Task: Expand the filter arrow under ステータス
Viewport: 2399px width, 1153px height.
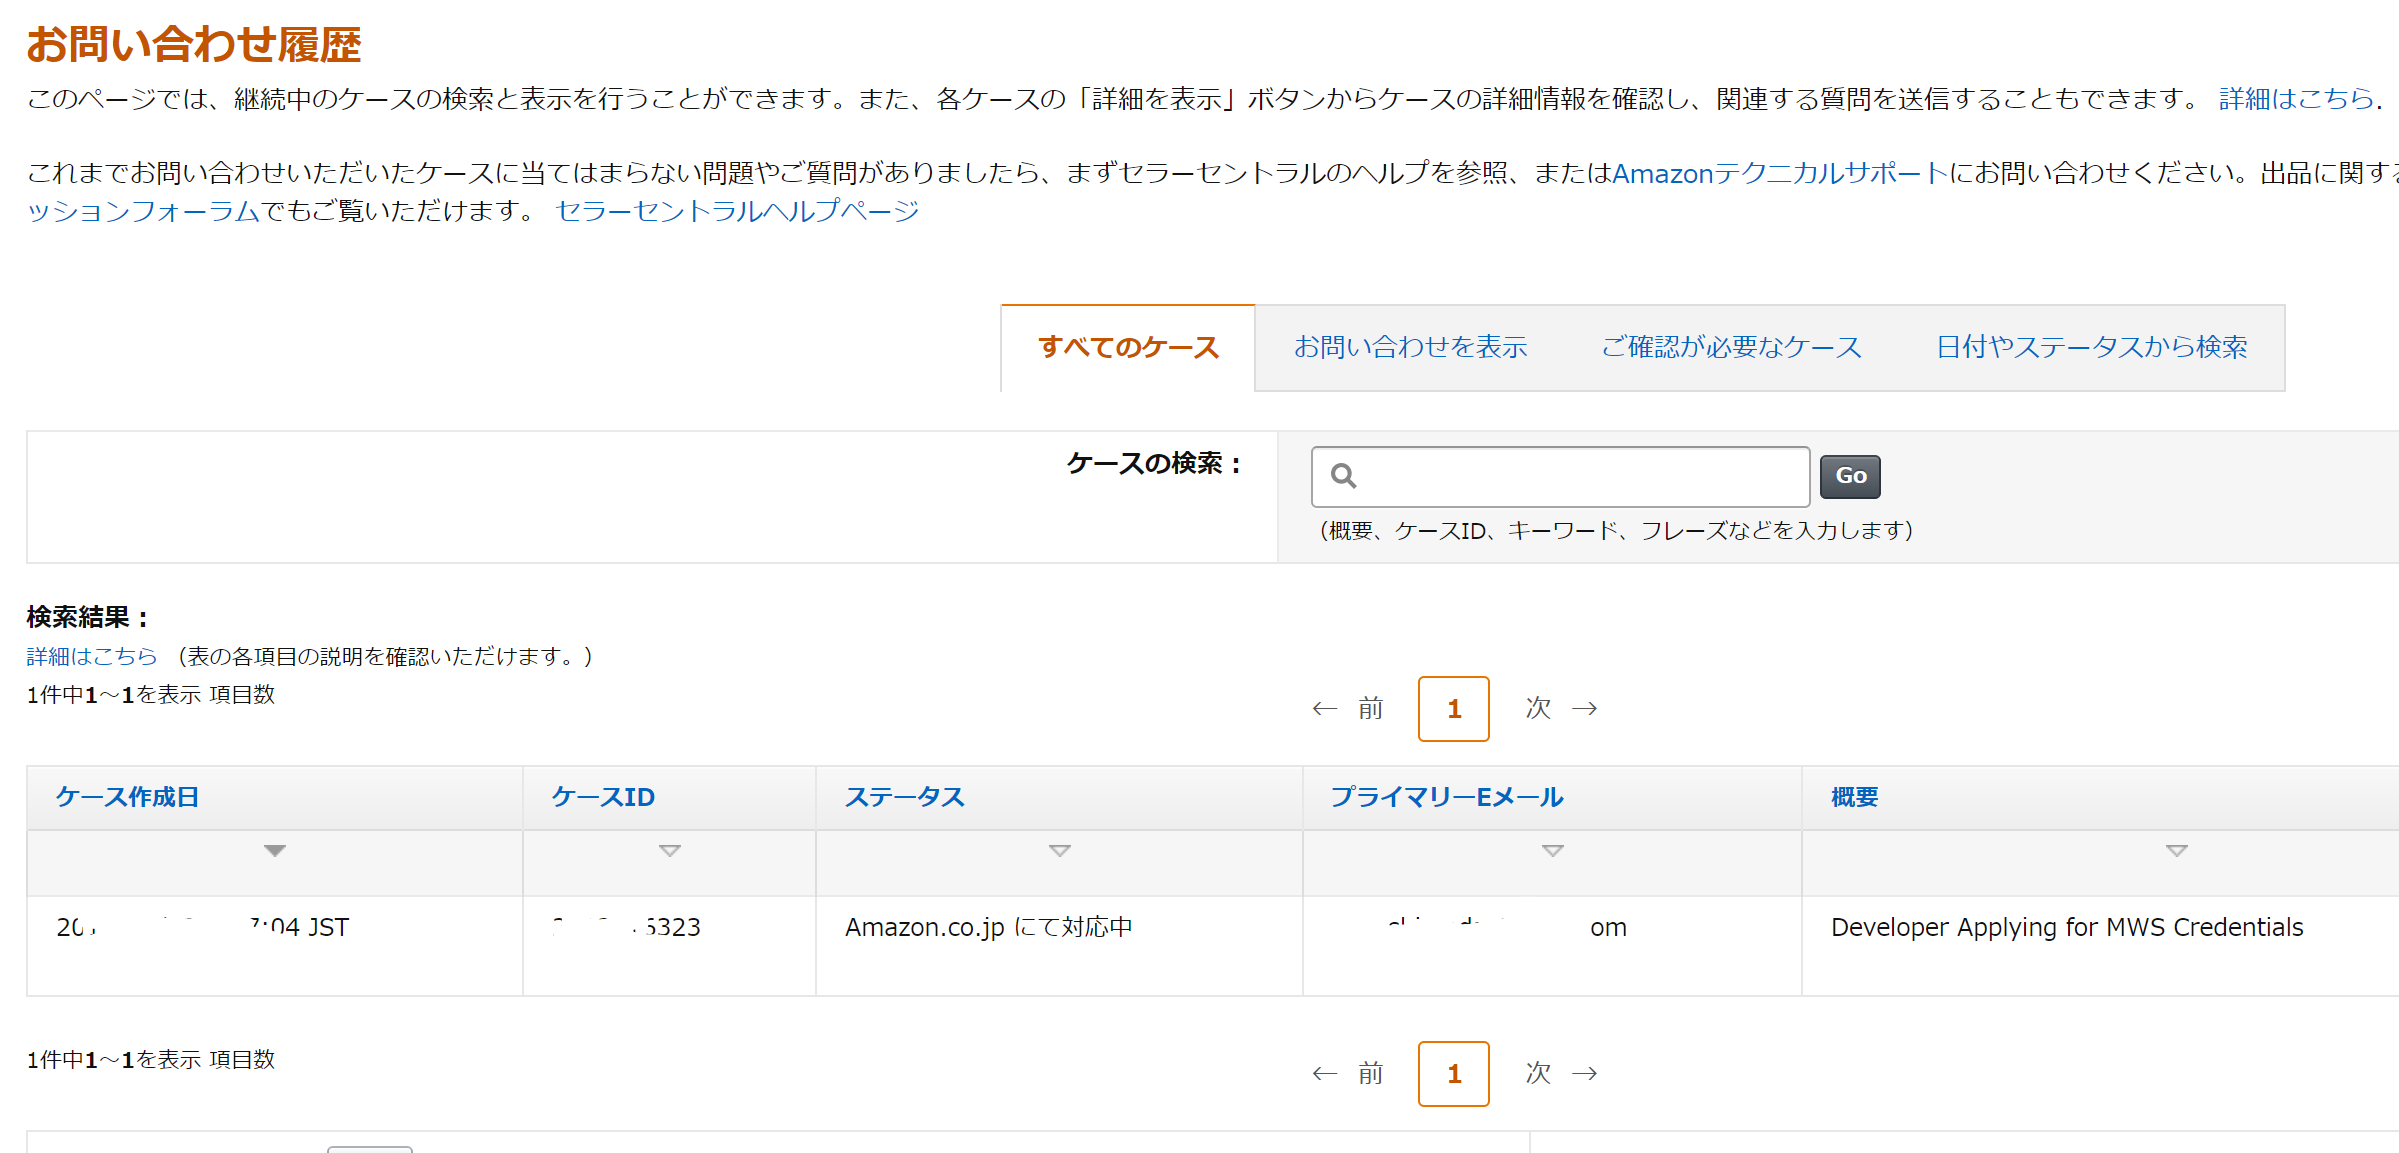Action: (x=1060, y=851)
